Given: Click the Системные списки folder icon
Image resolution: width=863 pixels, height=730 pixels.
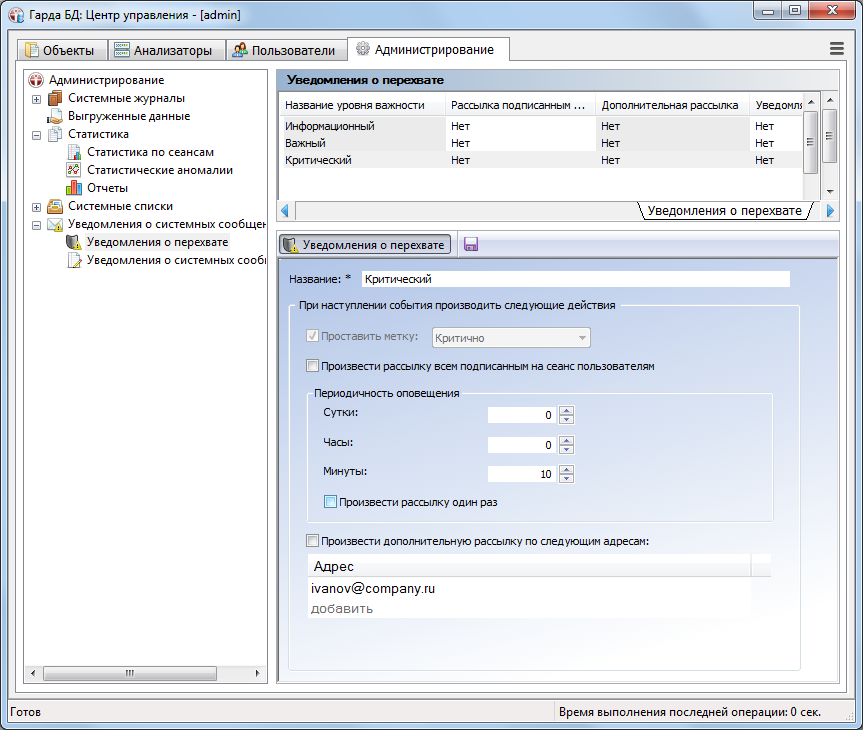Looking at the screenshot, I should tap(55, 206).
